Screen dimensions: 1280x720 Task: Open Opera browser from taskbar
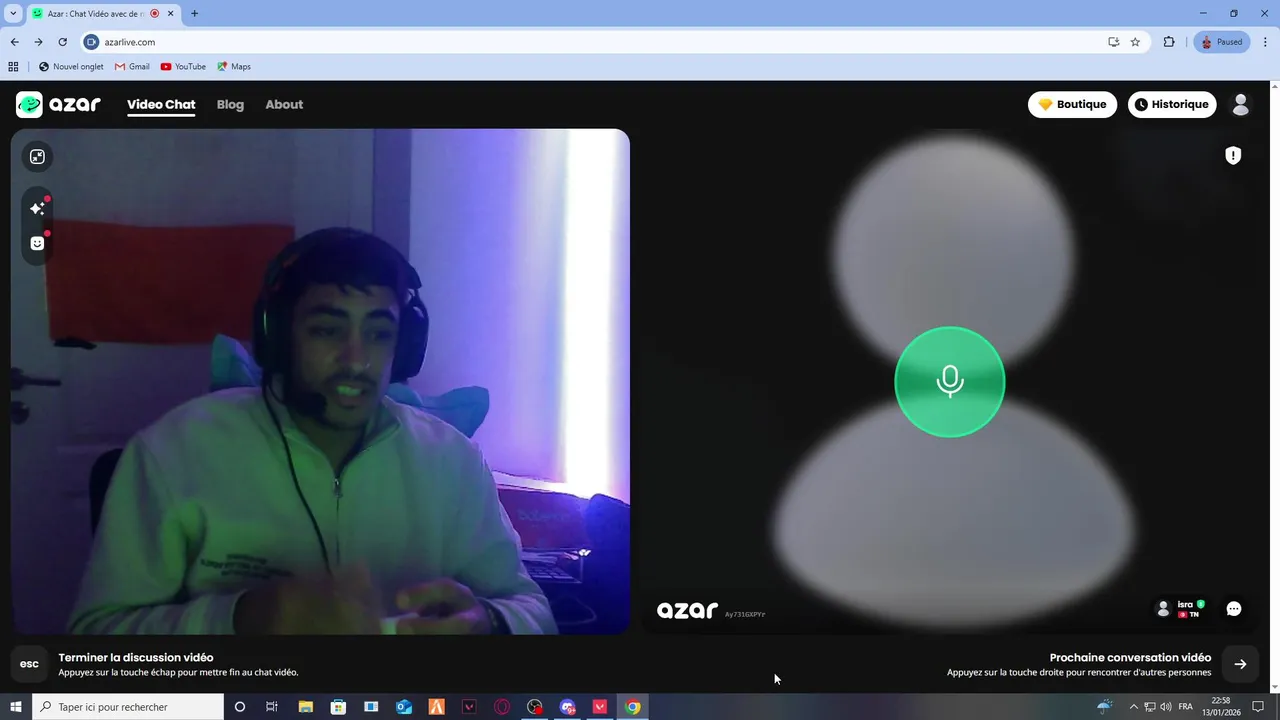[502, 707]
